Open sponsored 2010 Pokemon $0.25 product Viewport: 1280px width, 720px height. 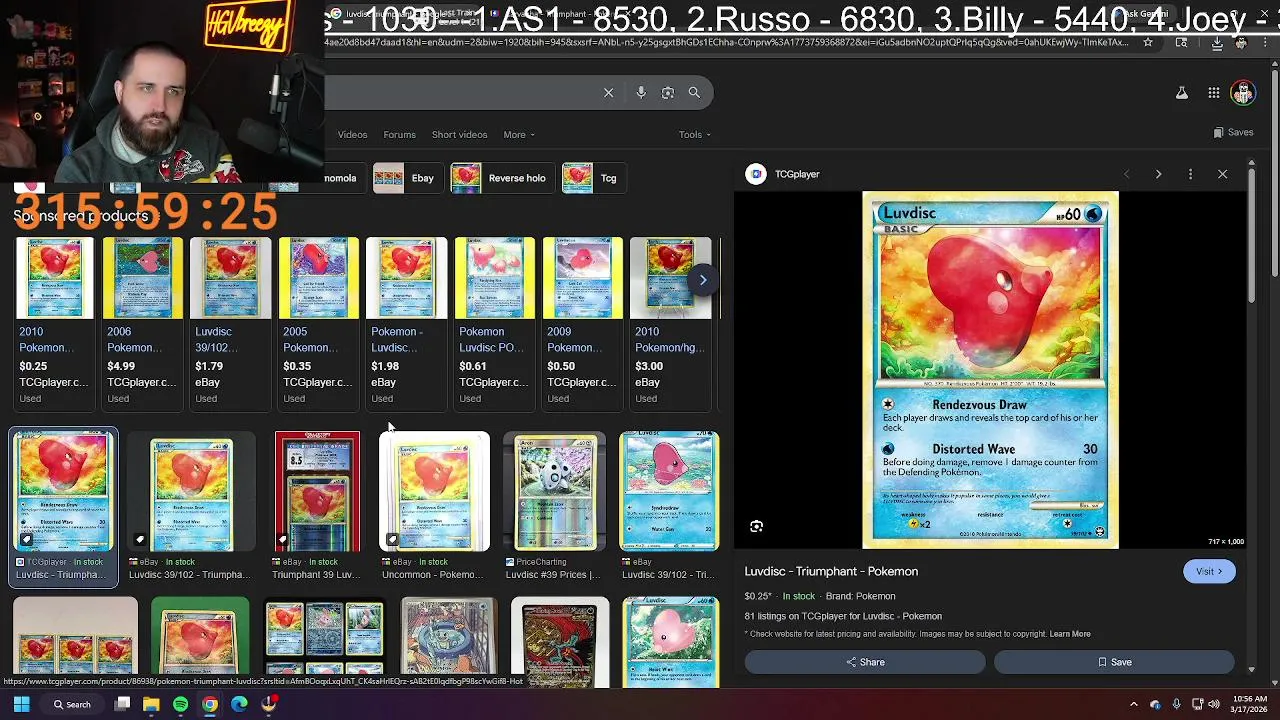pos(54,322)
